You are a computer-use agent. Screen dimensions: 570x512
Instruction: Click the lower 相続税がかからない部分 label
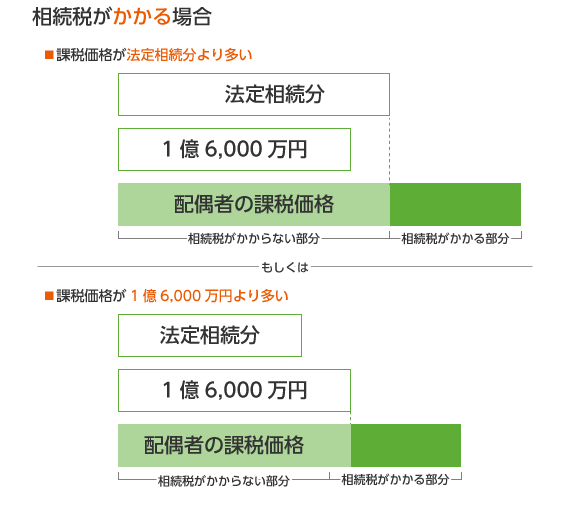[x=224, y=481]
